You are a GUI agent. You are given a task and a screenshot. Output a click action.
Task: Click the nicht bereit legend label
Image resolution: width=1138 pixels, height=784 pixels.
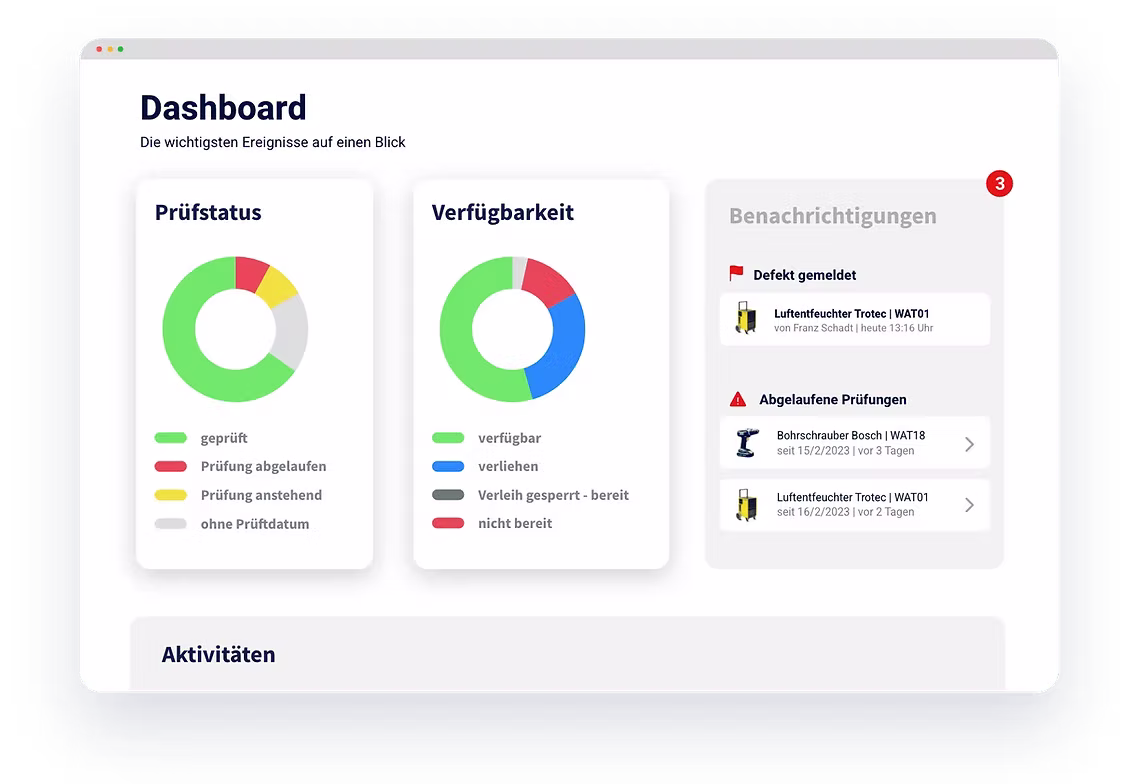(515, 523)
